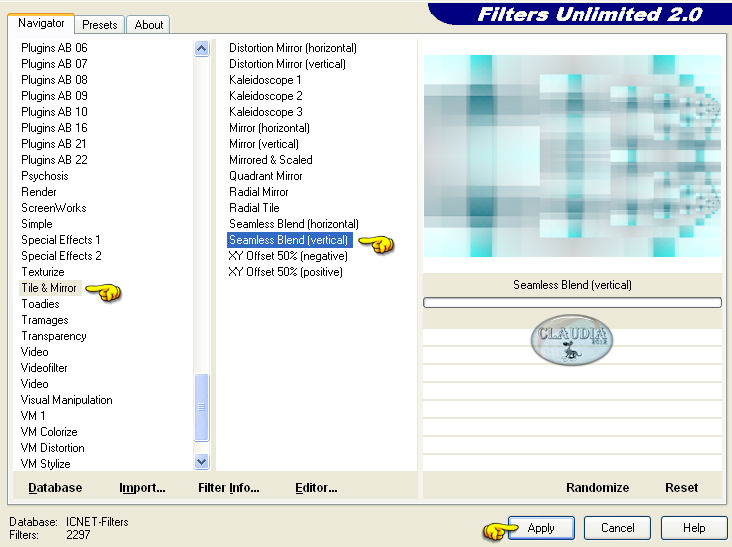732x547 pixels.
Task: Select the Psychosis category
Action: click(x=45, y=176)
